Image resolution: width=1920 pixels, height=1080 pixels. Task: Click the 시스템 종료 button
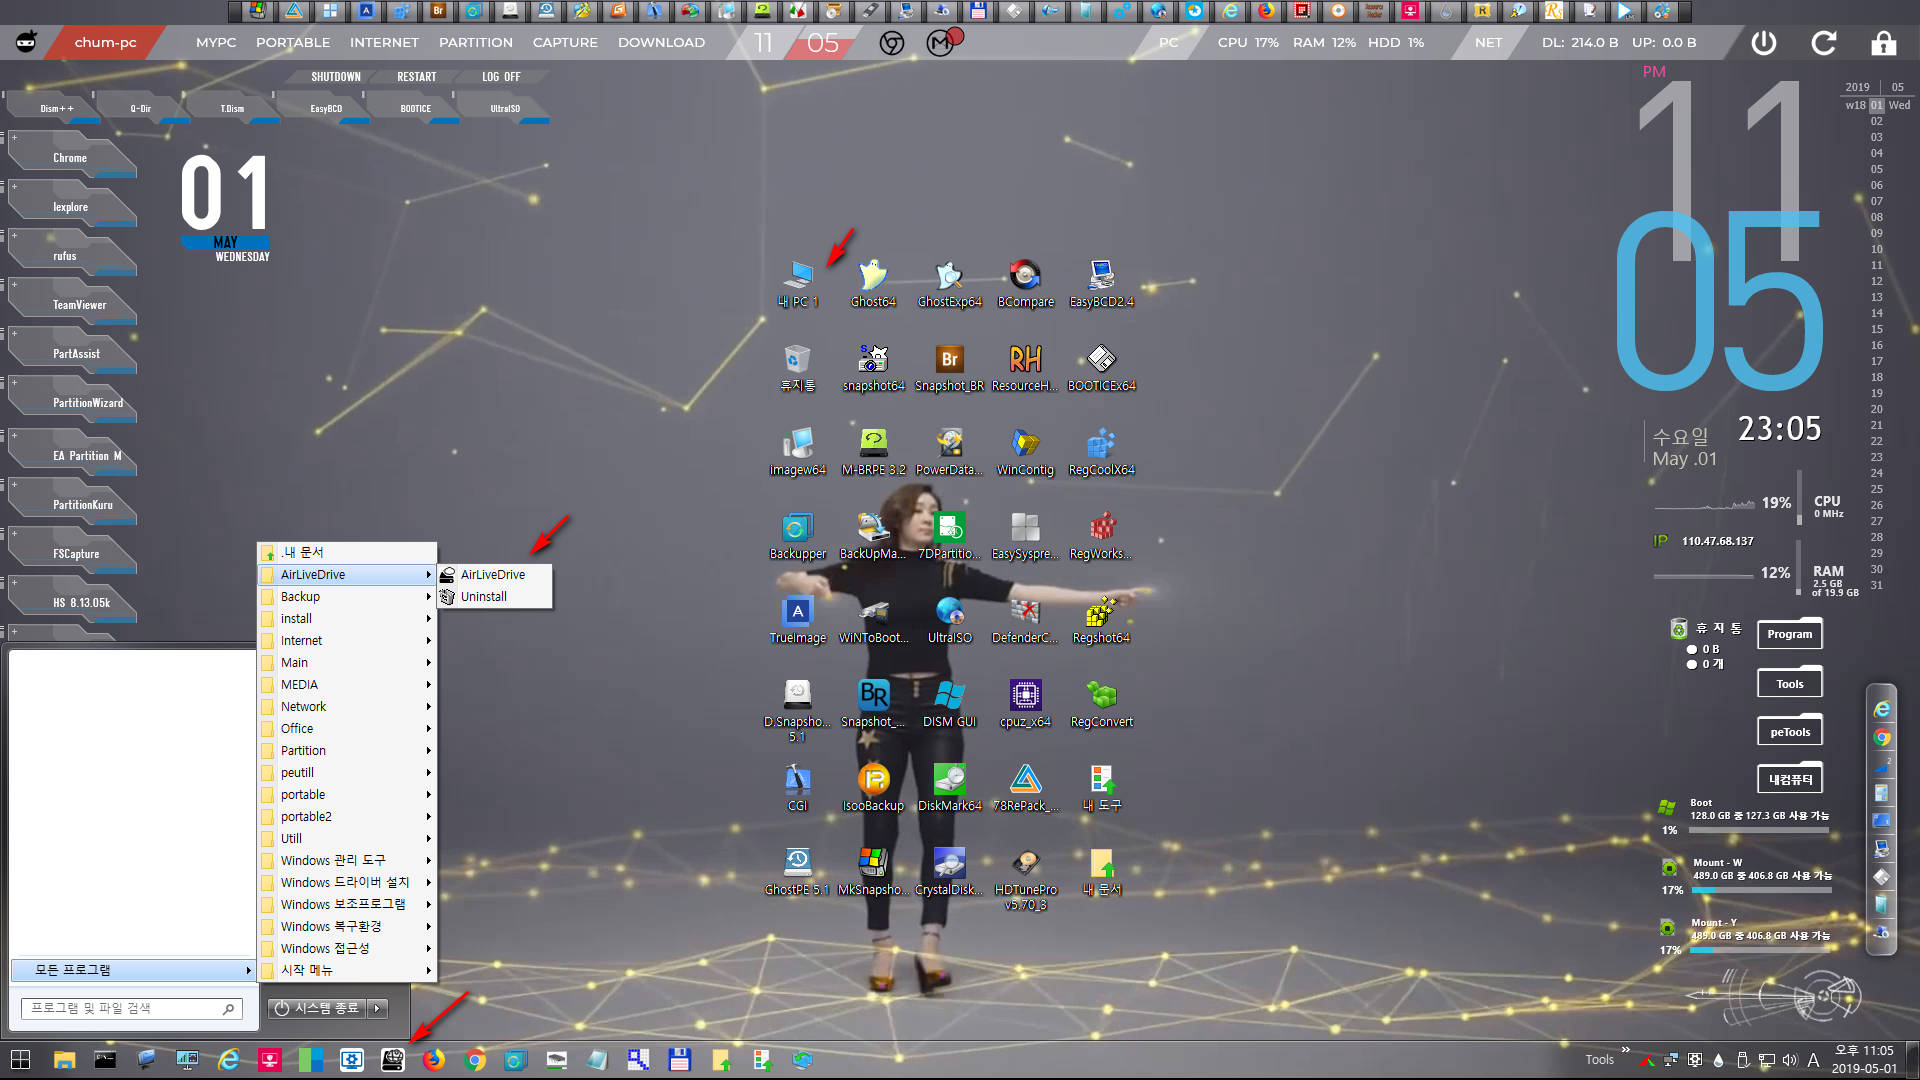[x=318, y=1008]
